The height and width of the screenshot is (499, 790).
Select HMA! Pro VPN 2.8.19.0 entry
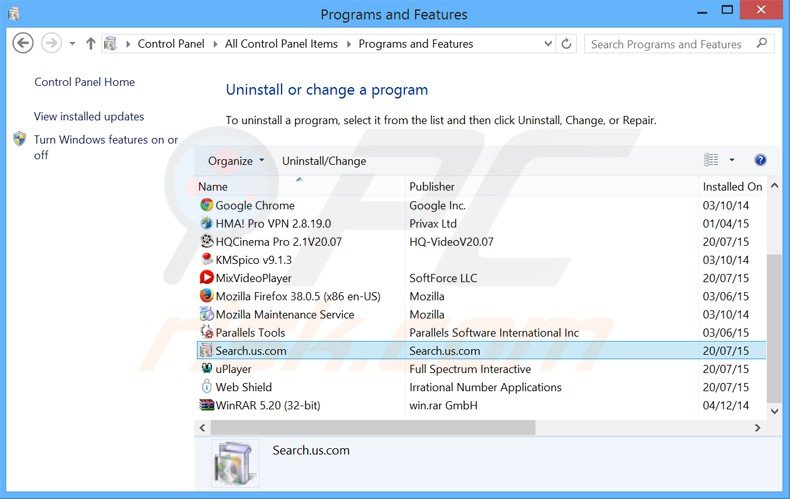click(274, 223)
